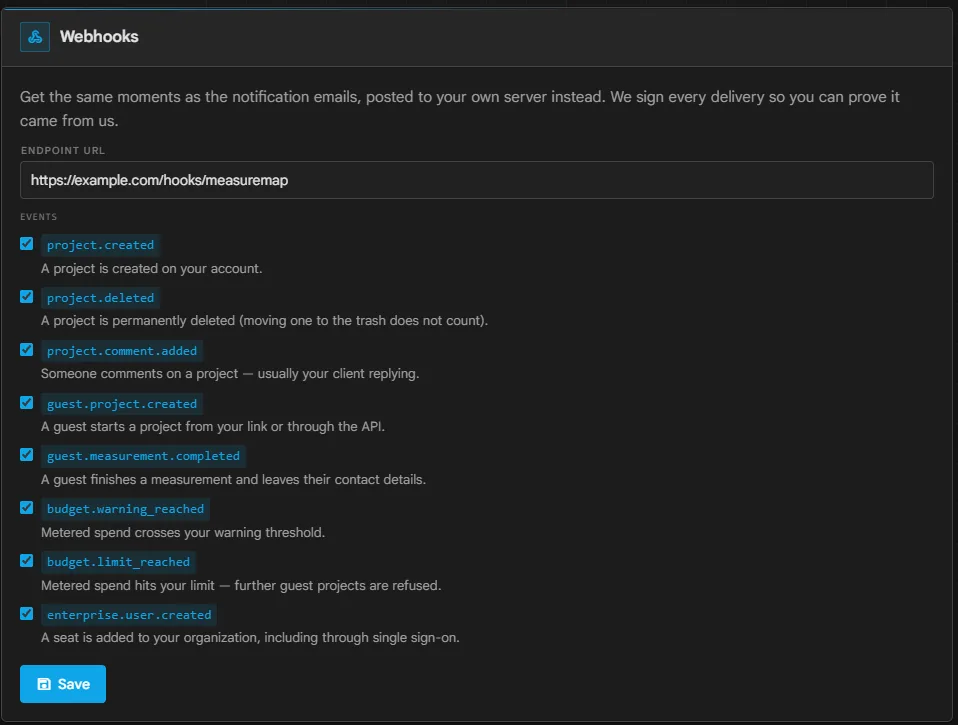Click the EVENTS section label
Image resolution: width=958 pixels, height=725 pixels.
pos(38,217)
